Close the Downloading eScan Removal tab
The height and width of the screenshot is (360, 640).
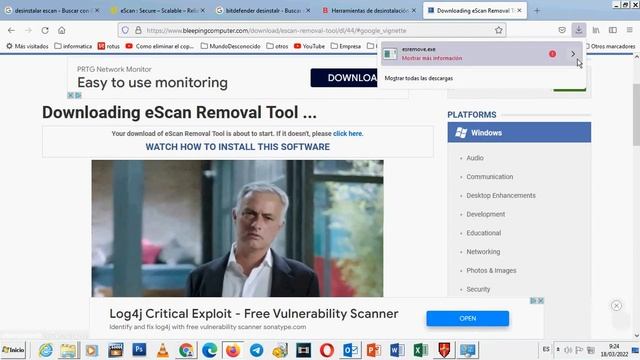519,11
